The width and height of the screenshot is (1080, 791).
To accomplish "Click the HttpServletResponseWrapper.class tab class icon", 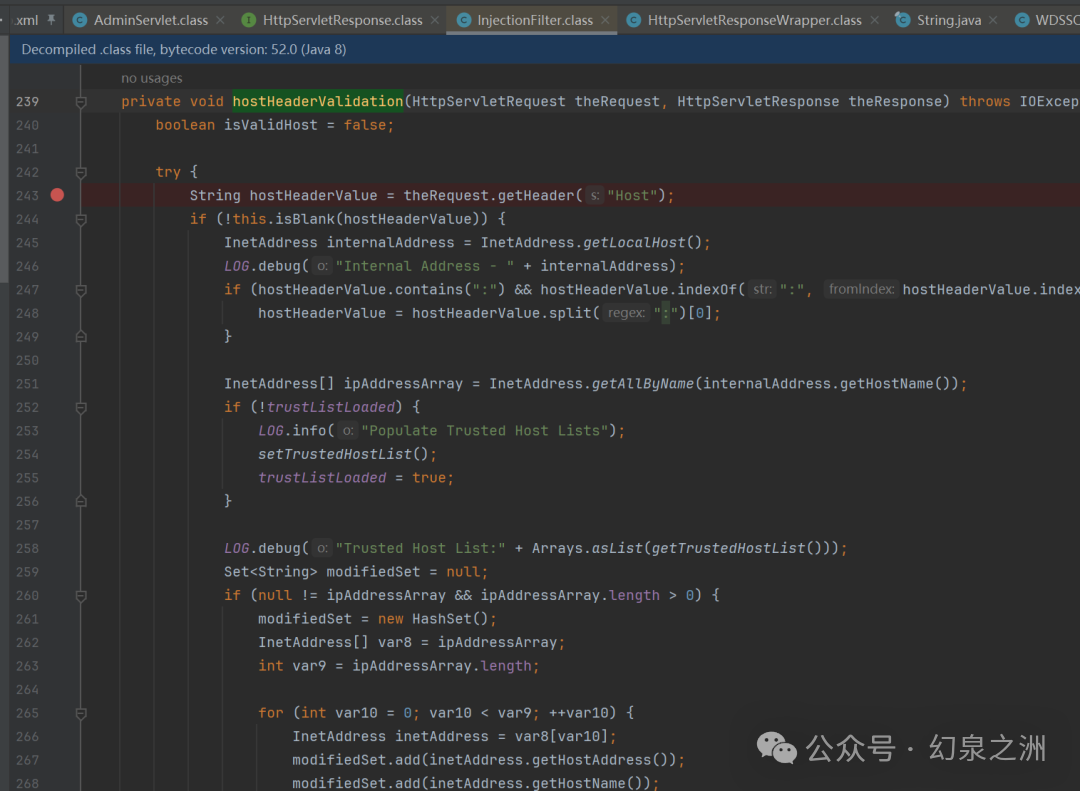I will pos(634,20).
